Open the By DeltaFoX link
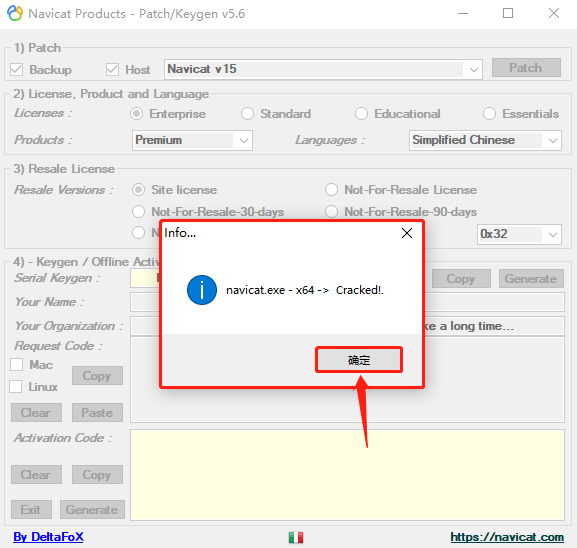This screenshot has height=548, width=577. tap(48, 537)
